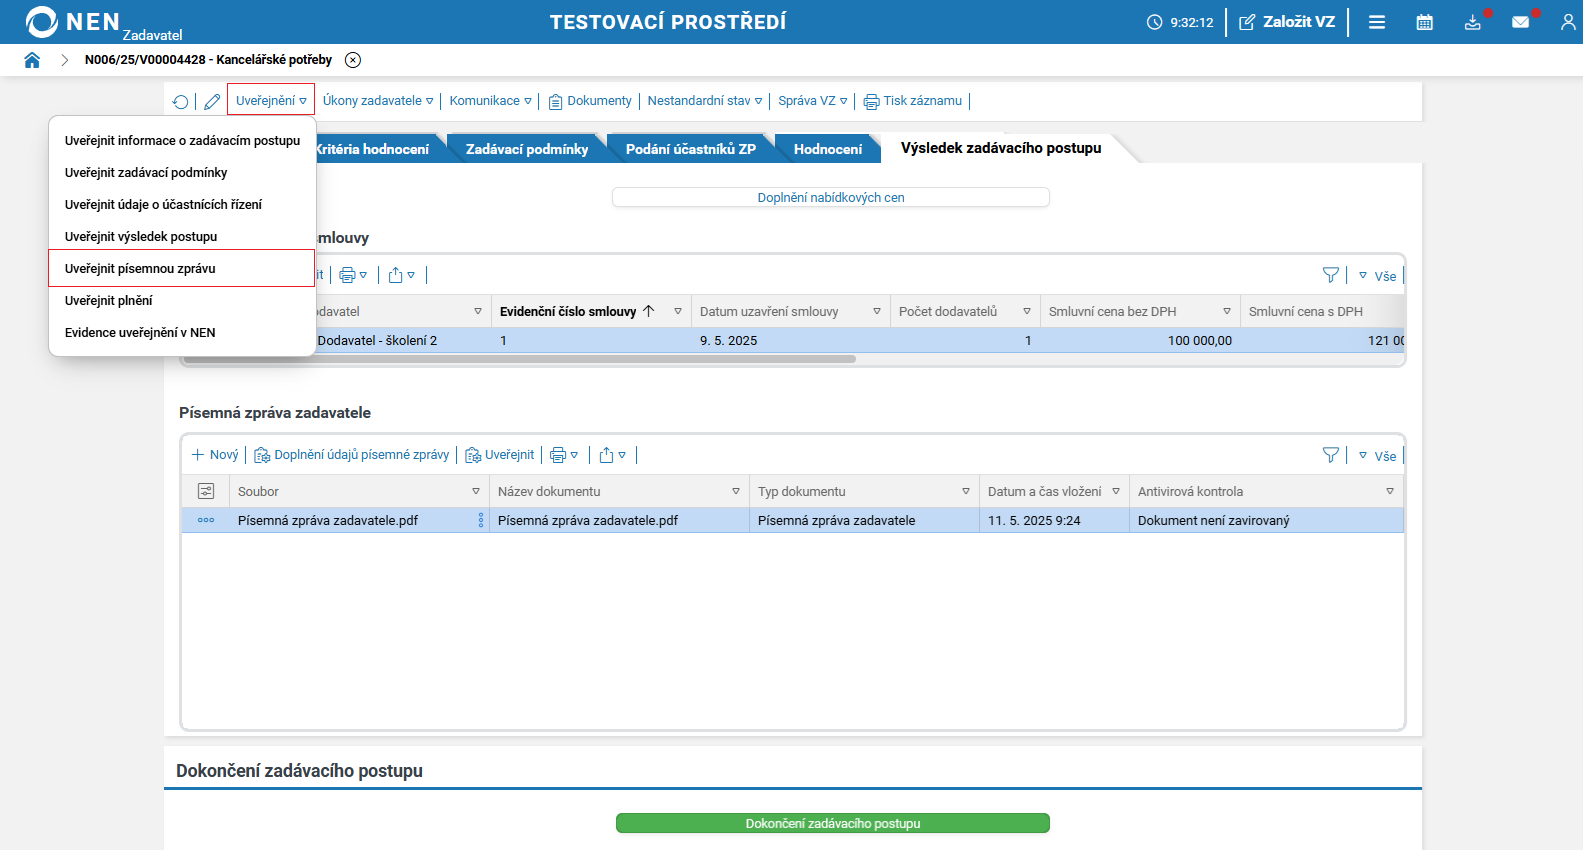Open messages envelope icon
The width and height of the screenshot is (1583, 850).
point(1521,22)
